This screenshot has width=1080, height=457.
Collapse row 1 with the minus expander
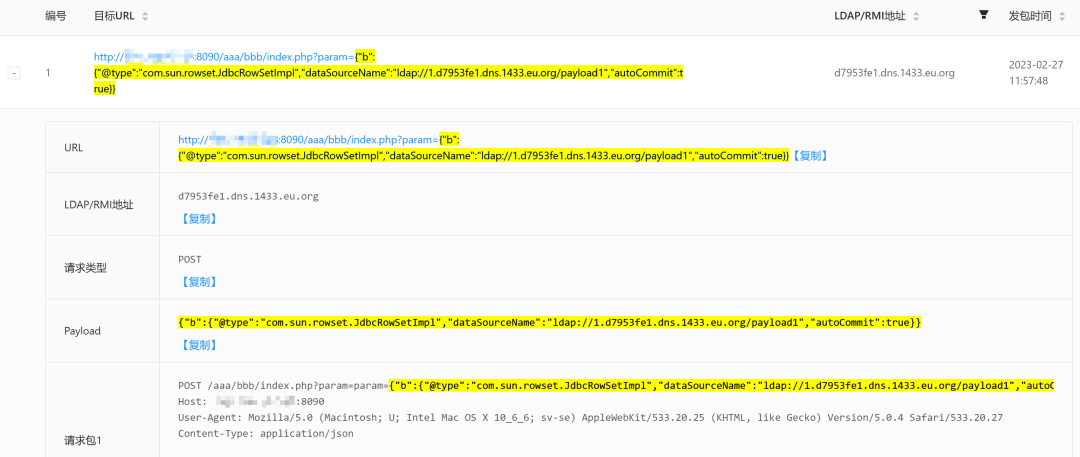[x=14, y=73]
